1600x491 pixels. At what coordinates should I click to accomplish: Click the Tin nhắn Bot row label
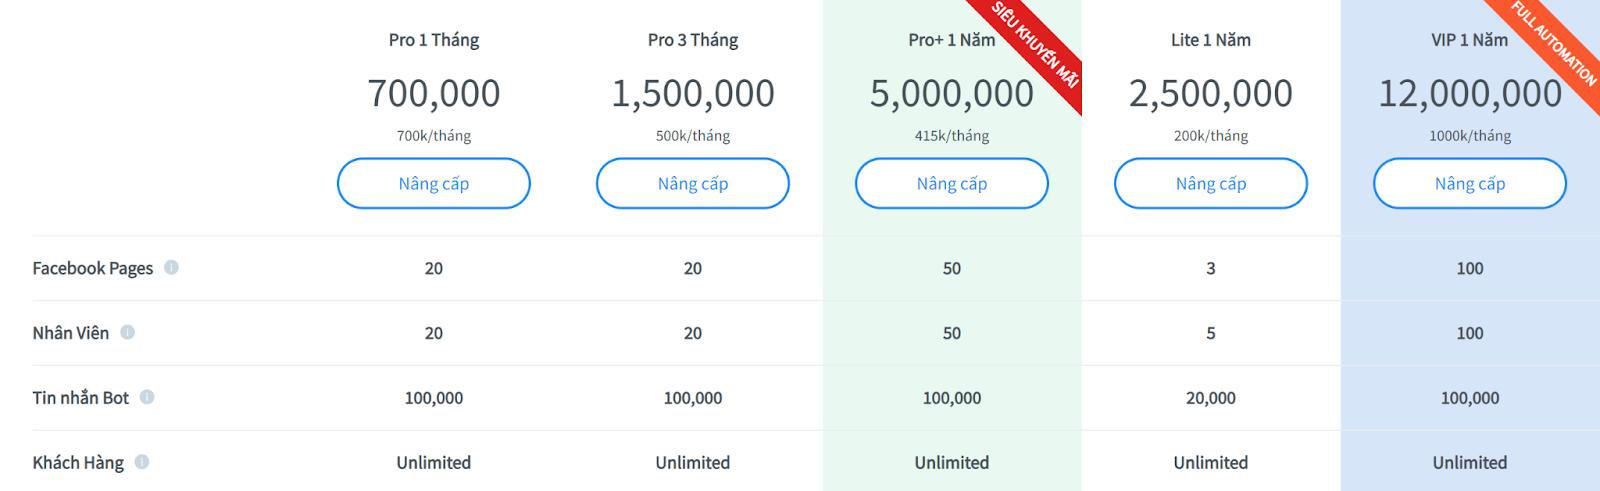click(x=81, y=398)
